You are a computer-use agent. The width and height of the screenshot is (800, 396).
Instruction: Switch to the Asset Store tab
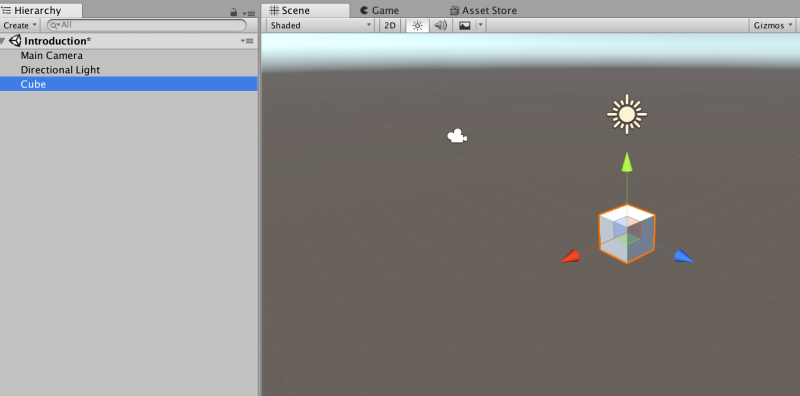pos(483,11)
